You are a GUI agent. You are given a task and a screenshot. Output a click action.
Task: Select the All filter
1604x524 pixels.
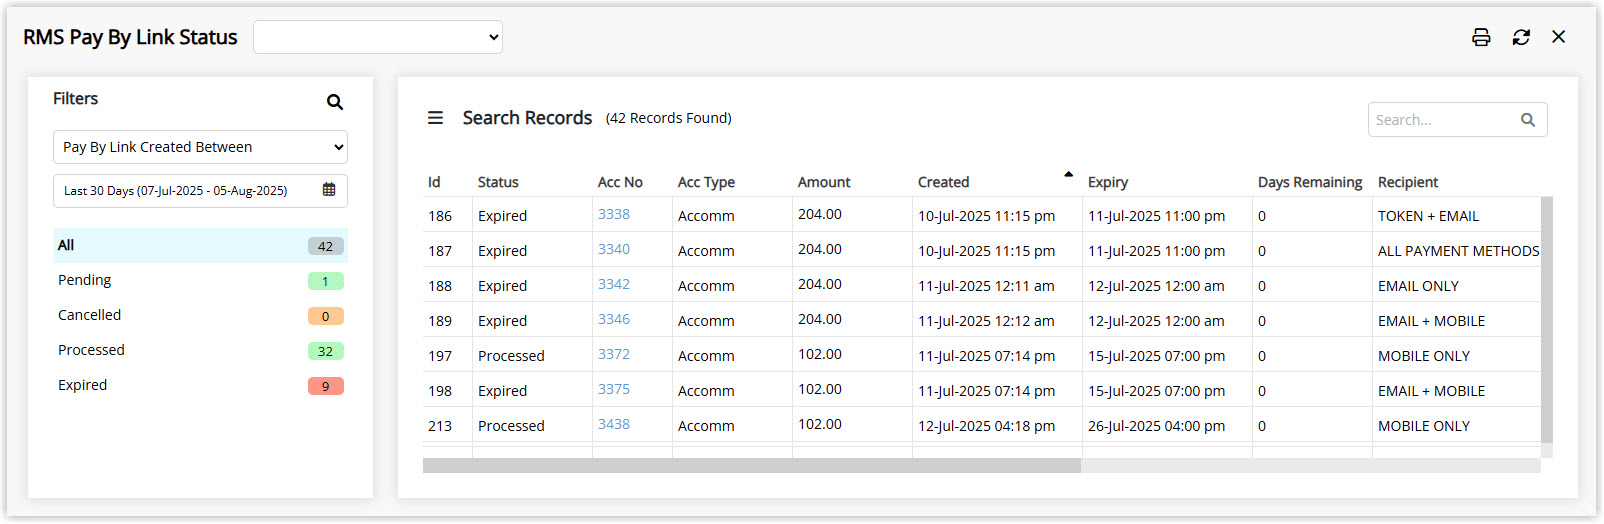tap(200, 245)
